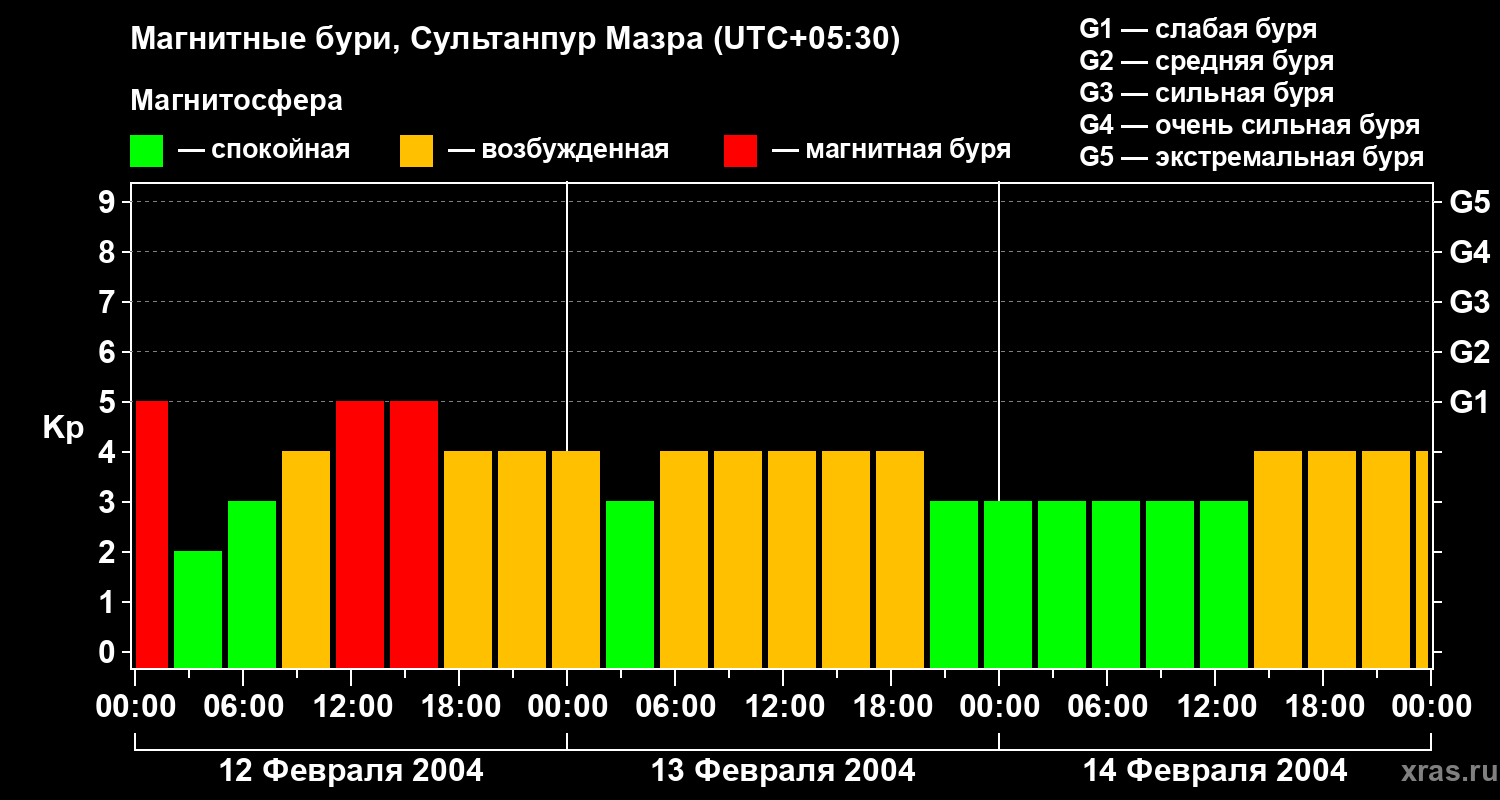This screenshot has height=800, width=1500.
Task: Click the green Kp 3 bar on 12 February
Action: [x=252, y=584]
